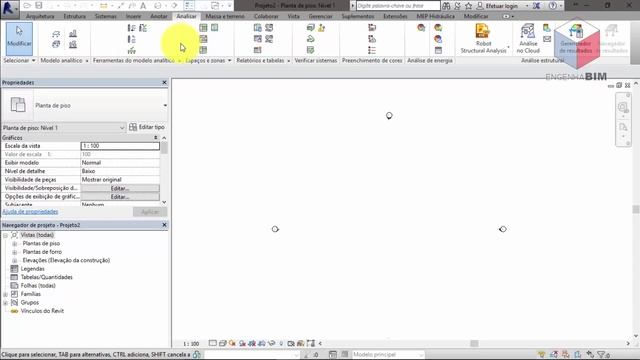Click the Open file icon in quick access toolbar
Image resolution: width=640 pixels, height=360 pixels.
pos(27,6)
